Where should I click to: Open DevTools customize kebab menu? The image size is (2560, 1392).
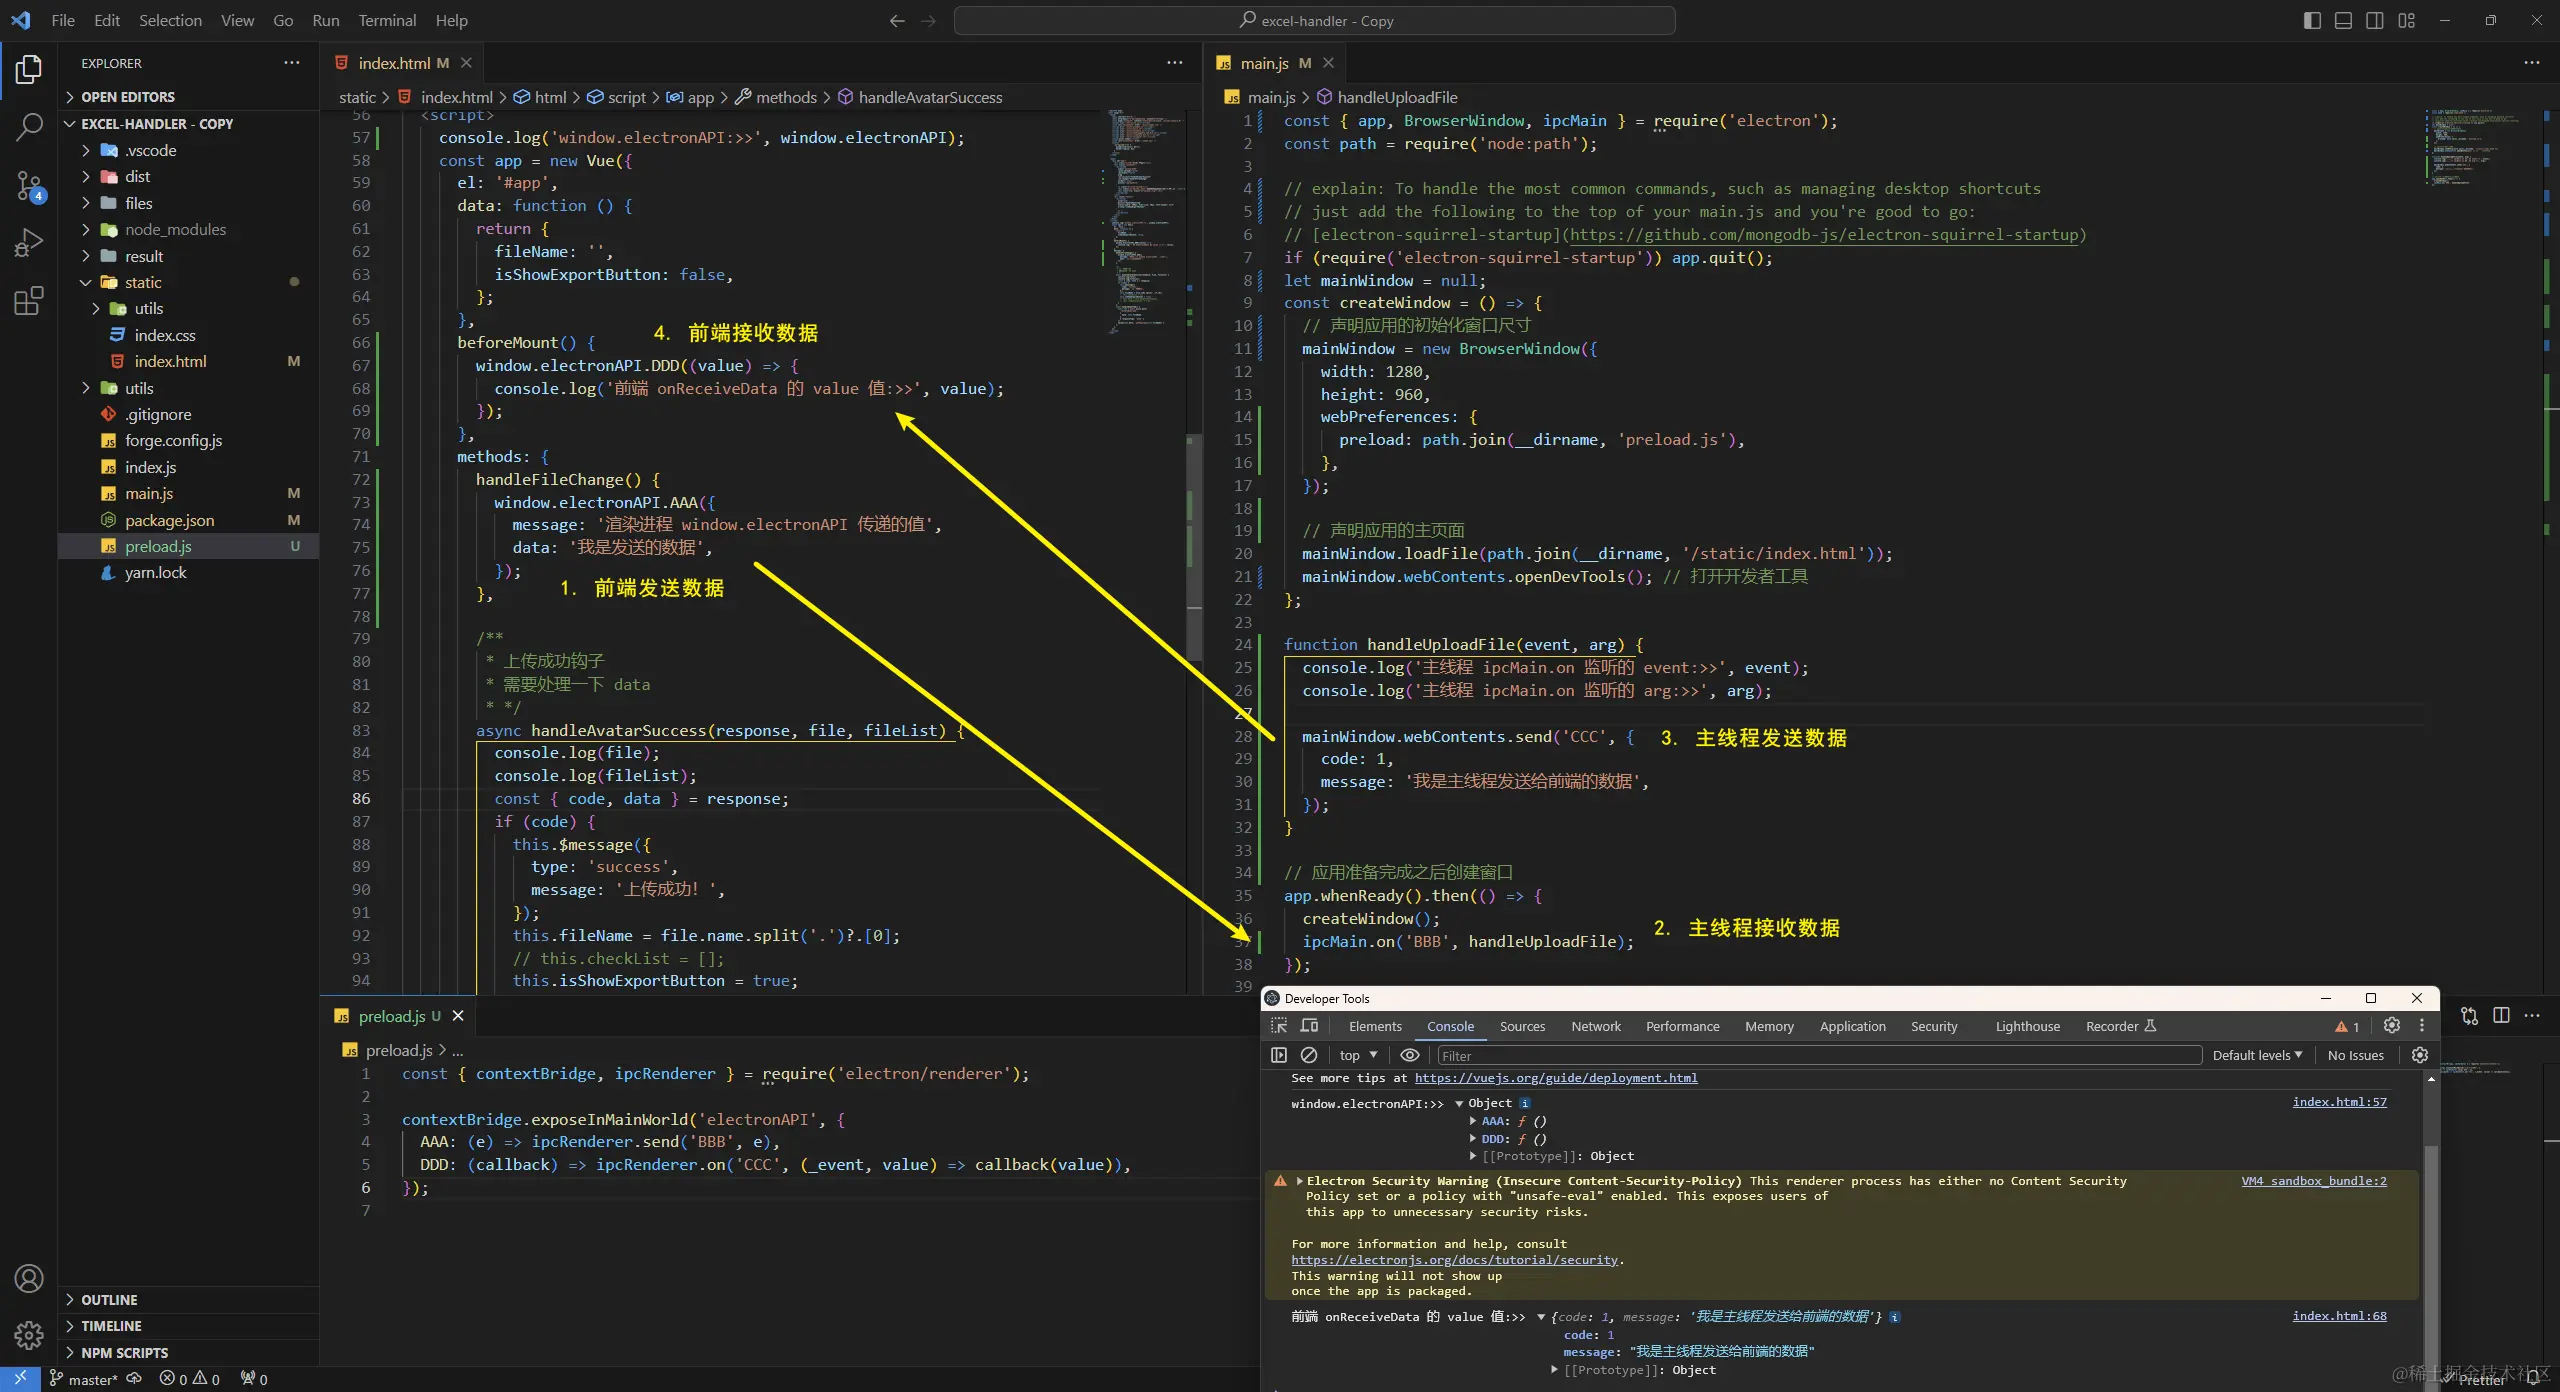point(2422,1025)
